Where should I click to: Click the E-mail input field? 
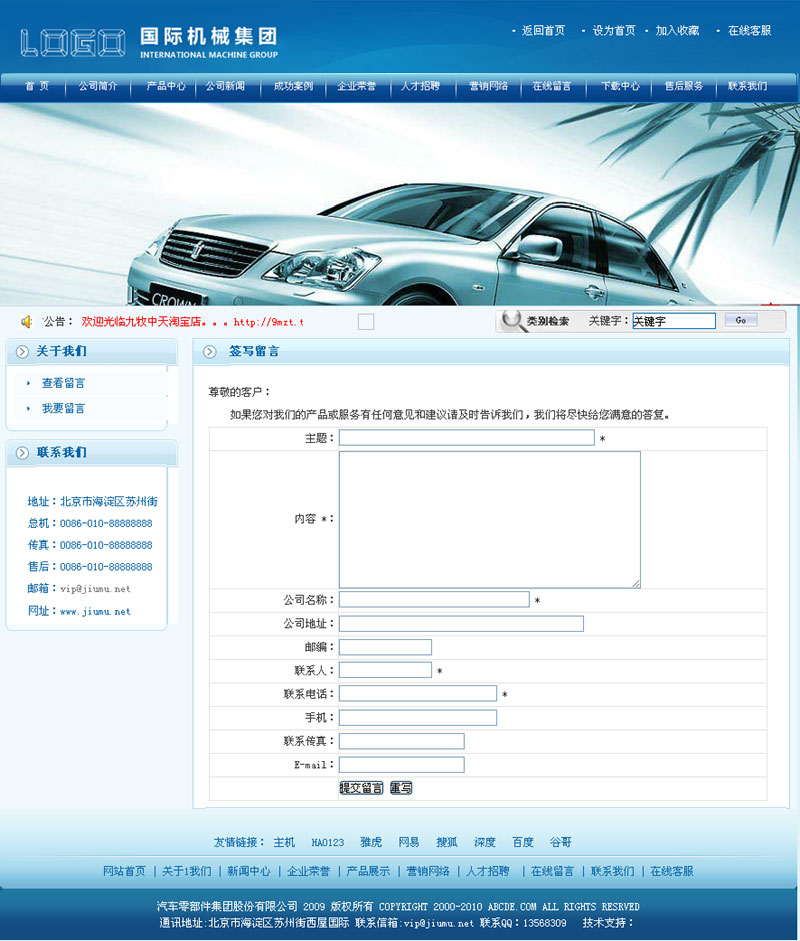tap(402, 765)
